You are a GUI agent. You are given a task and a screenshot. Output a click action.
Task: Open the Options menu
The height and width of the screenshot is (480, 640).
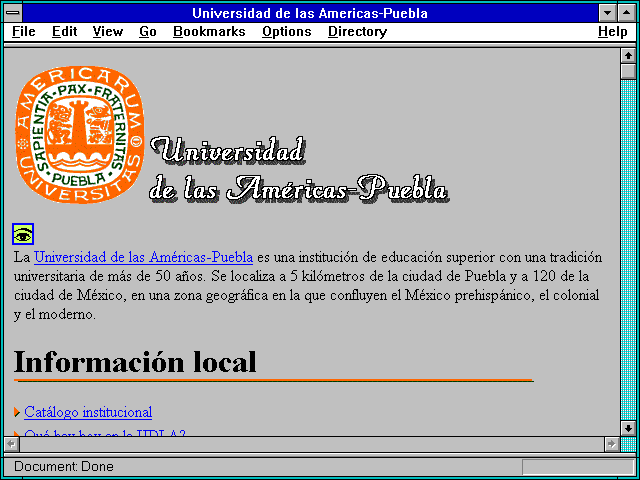(x=287, y=31)
